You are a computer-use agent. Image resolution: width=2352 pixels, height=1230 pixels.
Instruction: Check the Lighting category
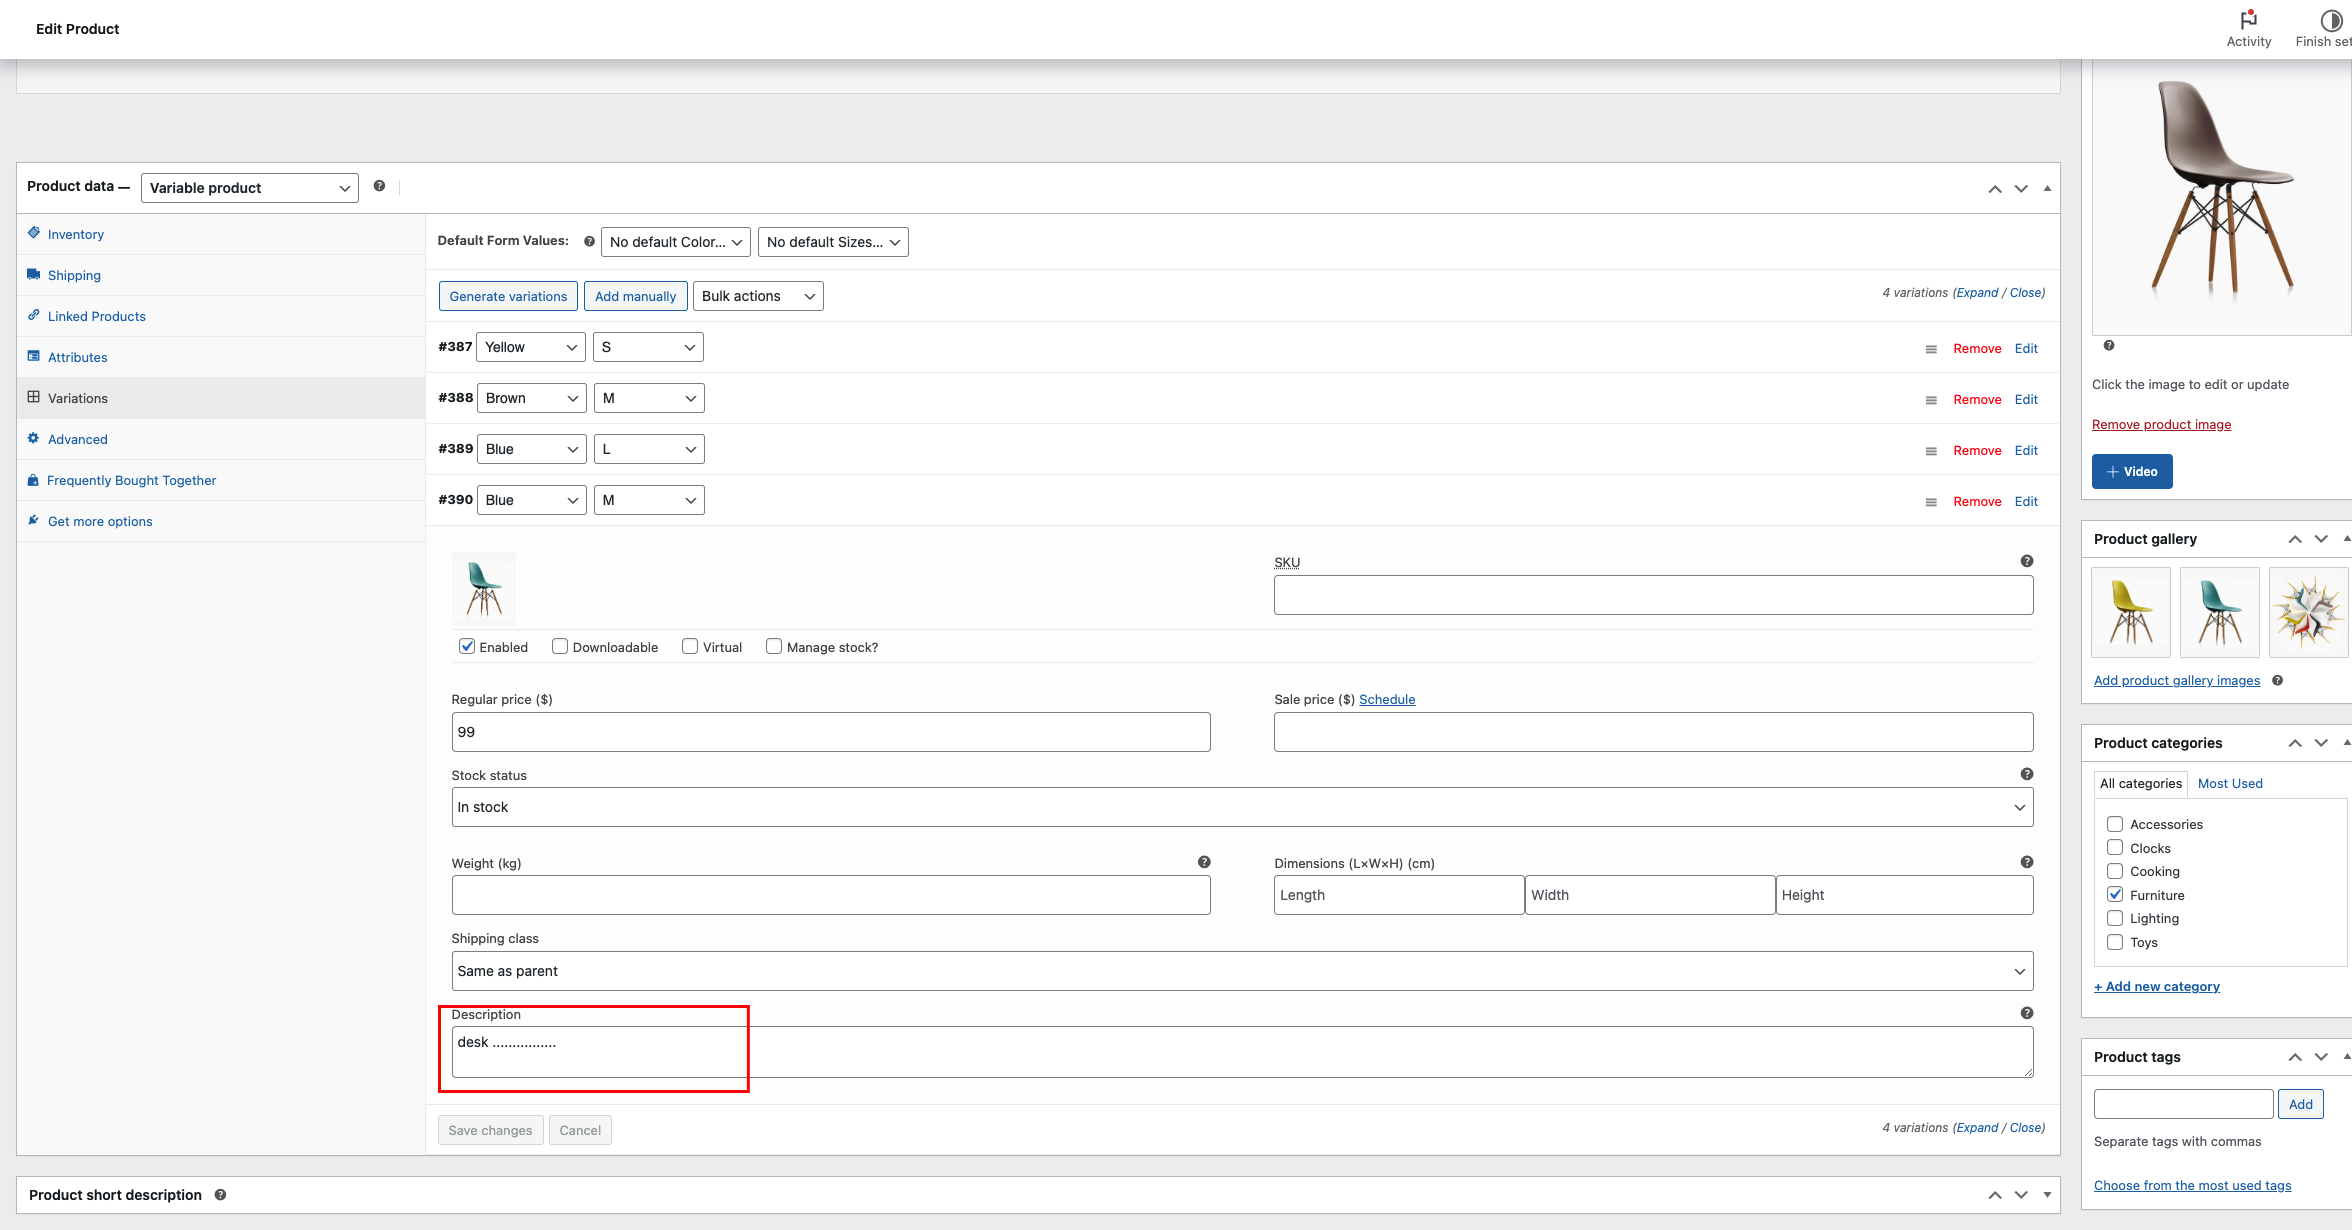[2115, 918]
